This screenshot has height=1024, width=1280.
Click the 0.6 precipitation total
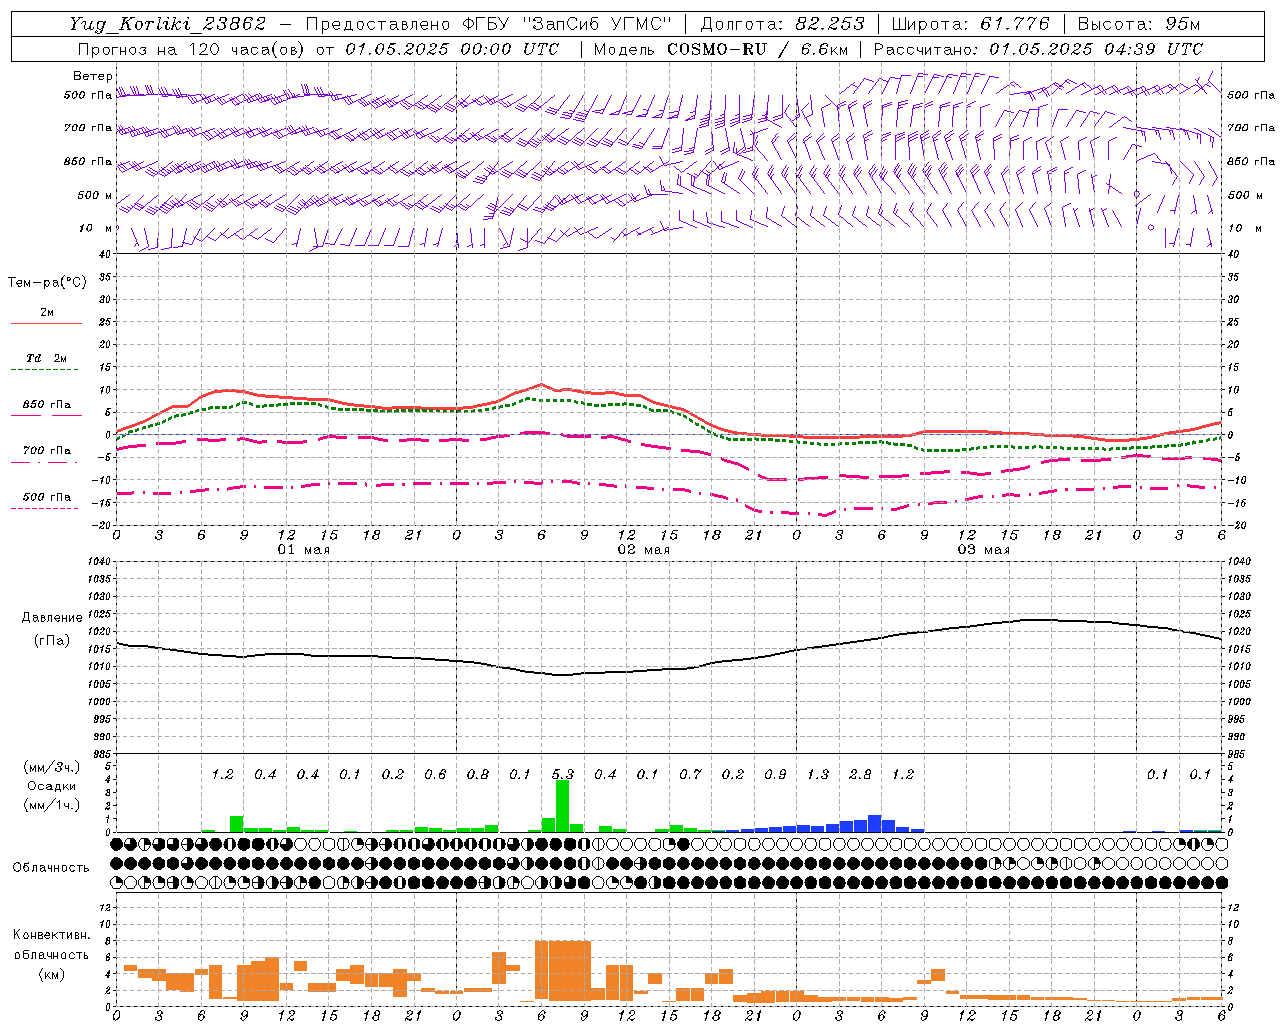pyautogui.click(x=435, y=774)
